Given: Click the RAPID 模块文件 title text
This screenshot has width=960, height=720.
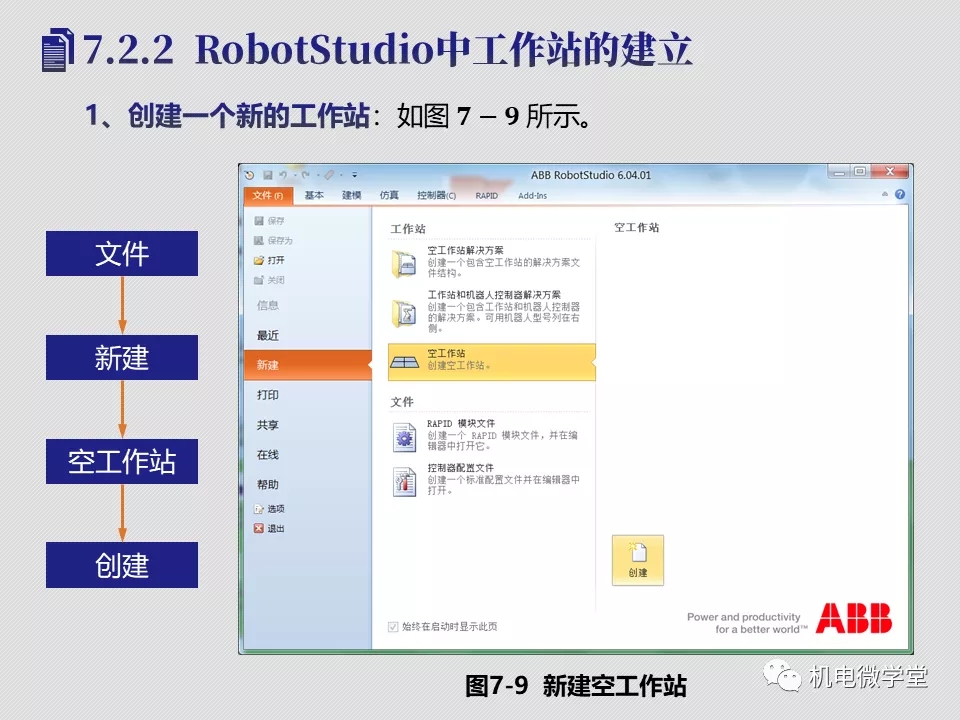Looking at the screenshot, I should [461, 424].
